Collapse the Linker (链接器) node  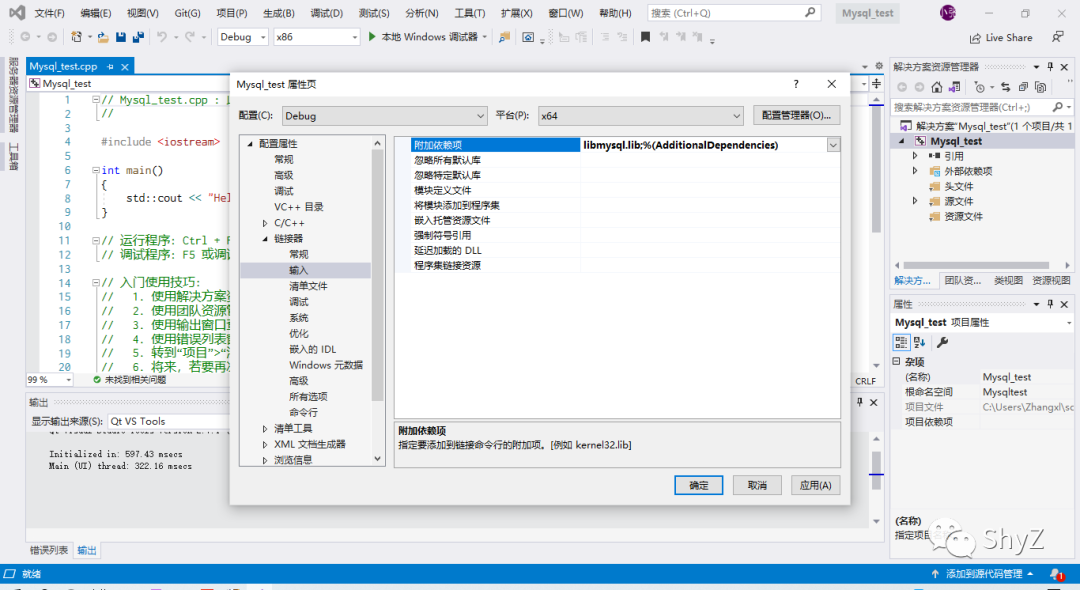coord(265,239)
